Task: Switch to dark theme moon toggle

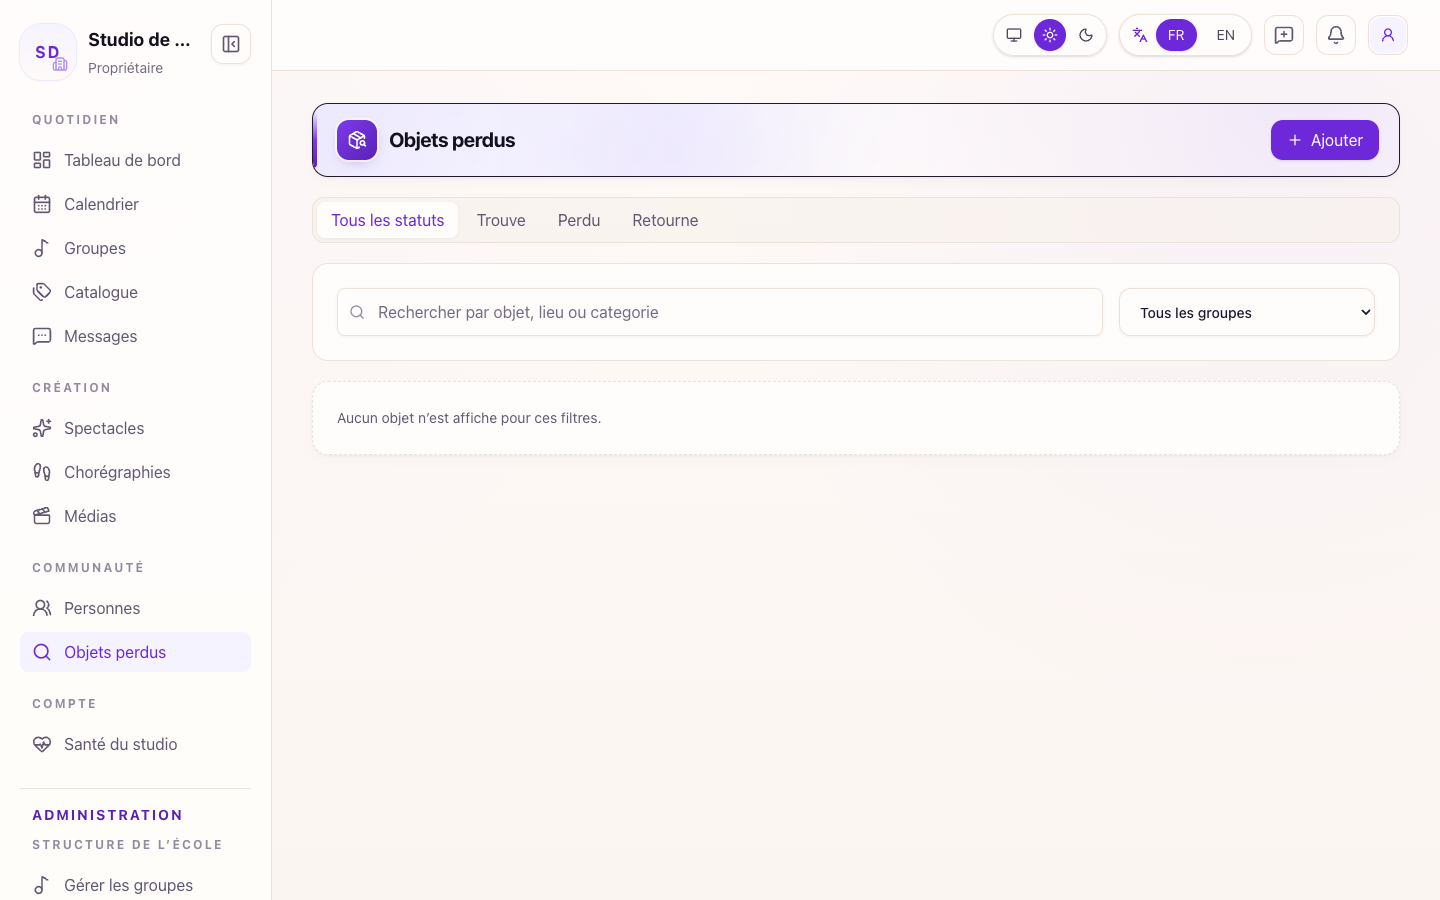Action: coord(1086,35)
